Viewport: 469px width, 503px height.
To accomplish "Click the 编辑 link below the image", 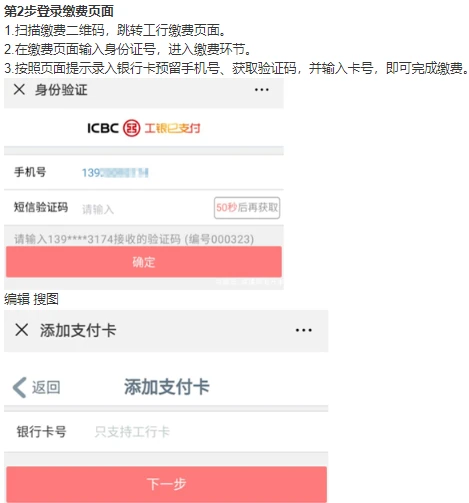I will point(17,299).
